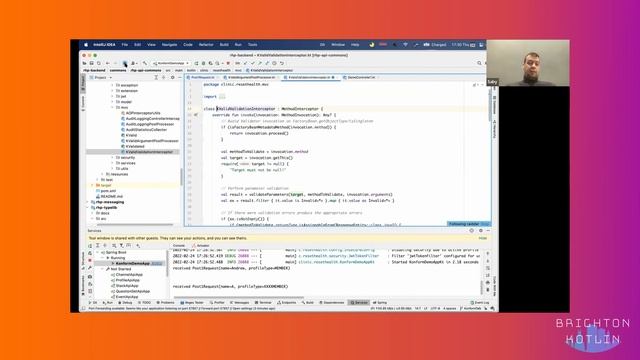Toggle the filter in Services toolbar
The image size is (640, 360).
[x=121, y=246]
